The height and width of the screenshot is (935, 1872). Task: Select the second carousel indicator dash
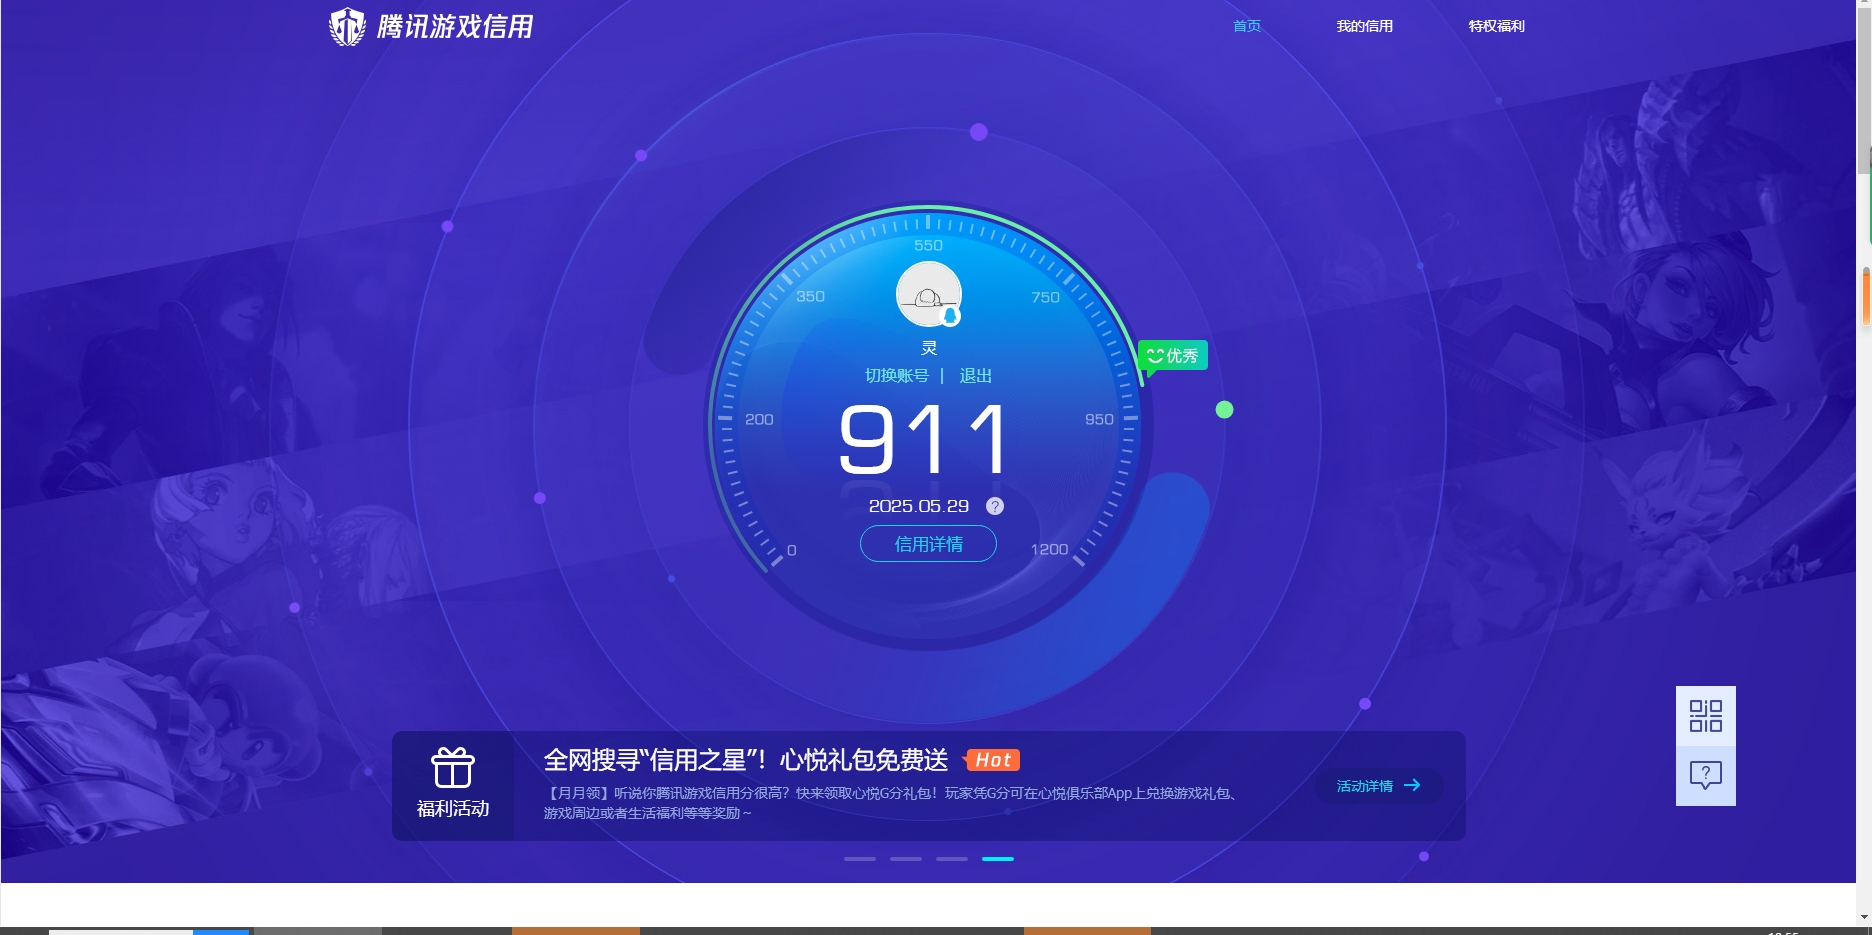tap(905, 859)
